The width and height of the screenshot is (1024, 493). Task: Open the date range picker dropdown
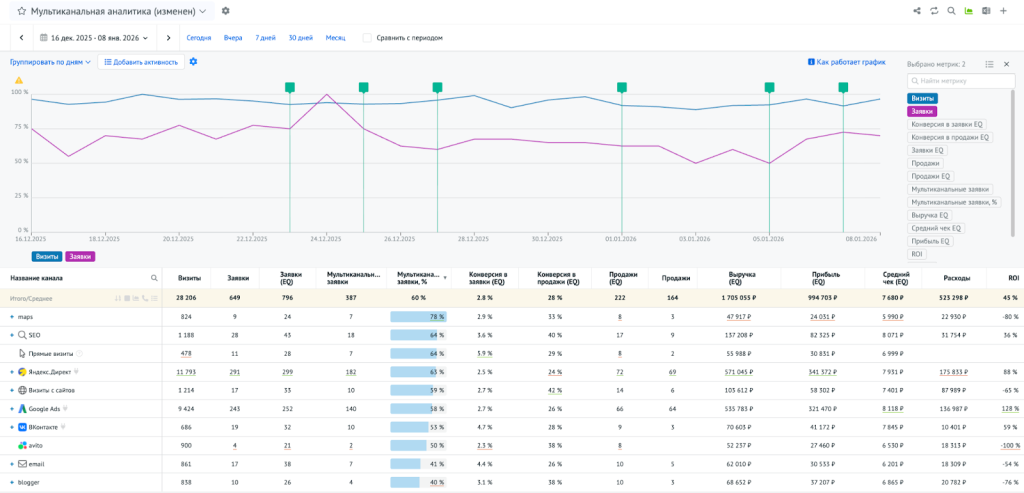click(x=95, y=38)
